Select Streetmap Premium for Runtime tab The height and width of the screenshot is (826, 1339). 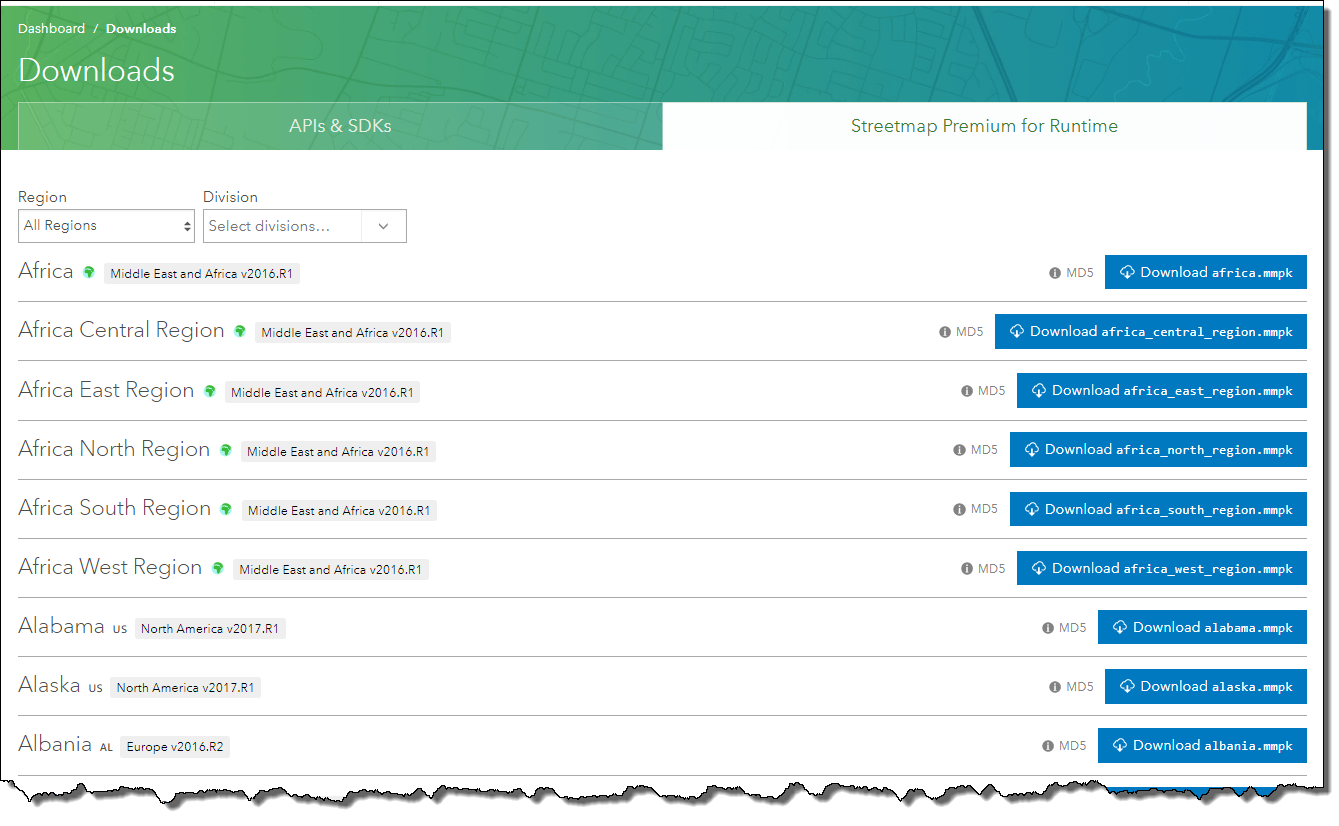(x=984, y=126)
